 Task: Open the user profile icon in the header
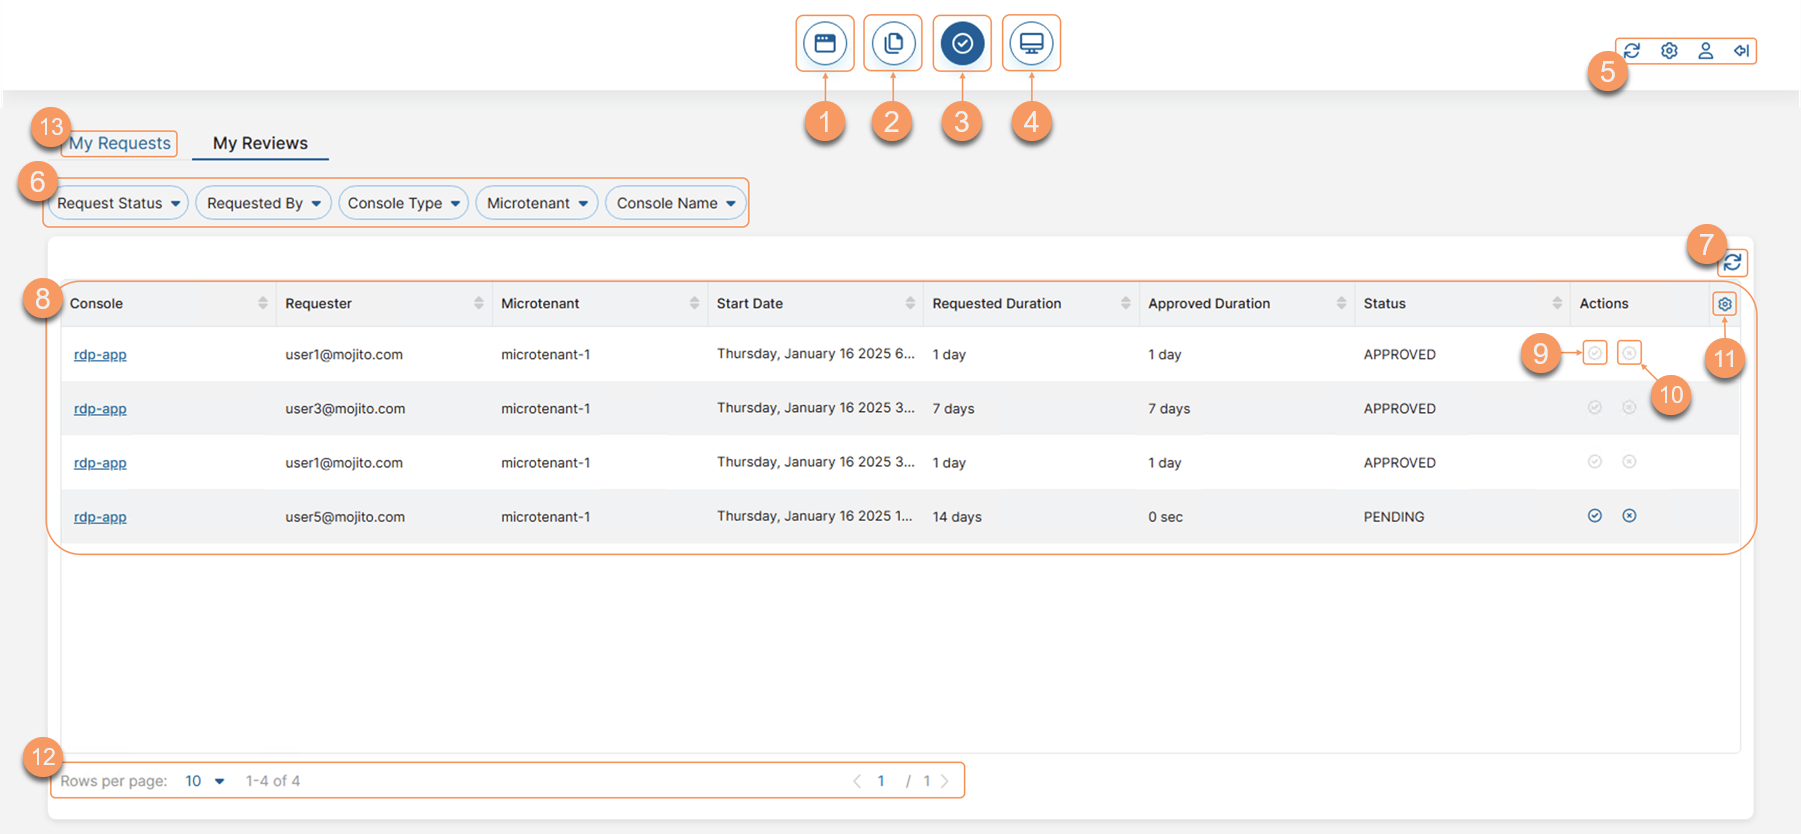pos(1706,50)
